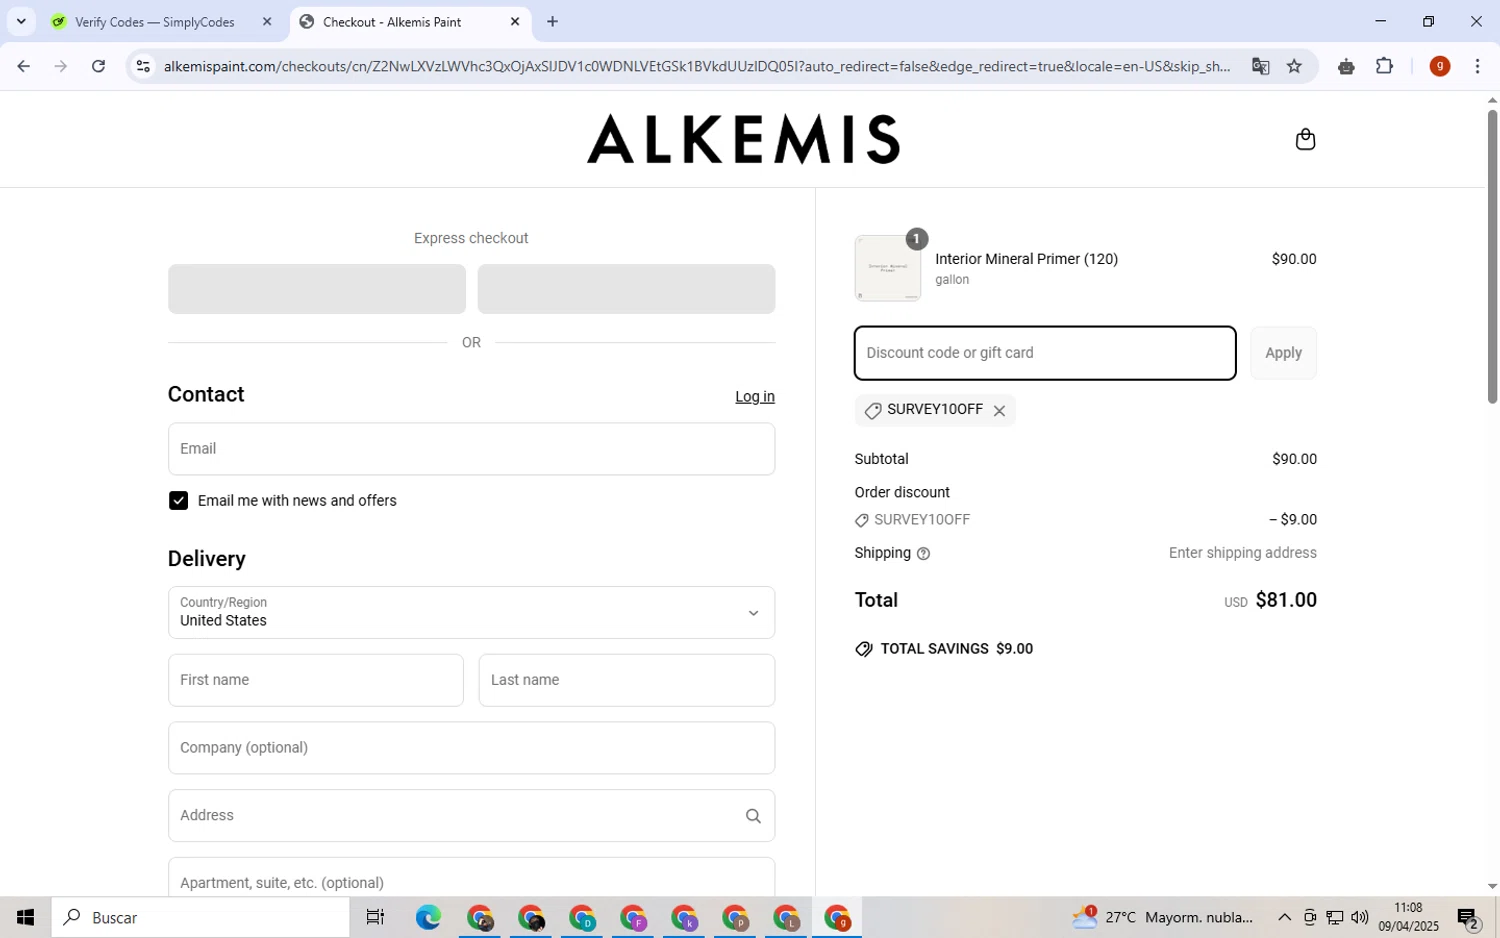This screenshot has height=938, width=1500.
Task: Open the weather widget showing 27°C
Action: 1163,917
